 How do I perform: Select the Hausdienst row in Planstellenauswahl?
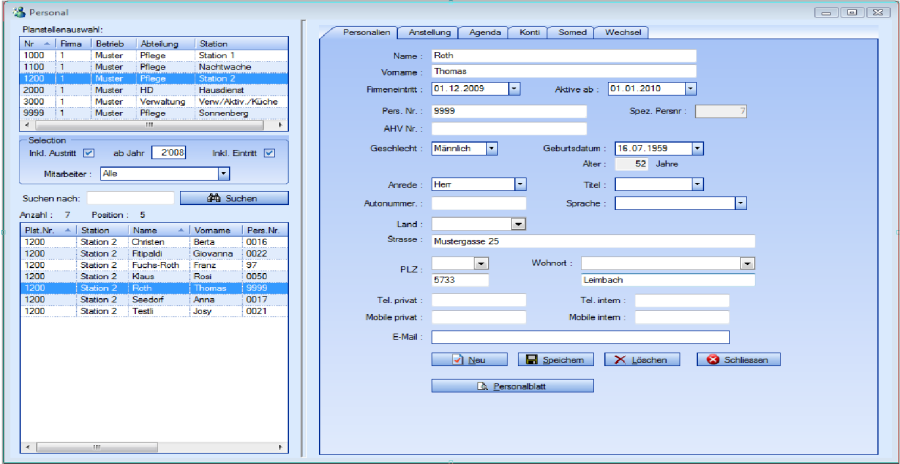click(x=150, y=90)
